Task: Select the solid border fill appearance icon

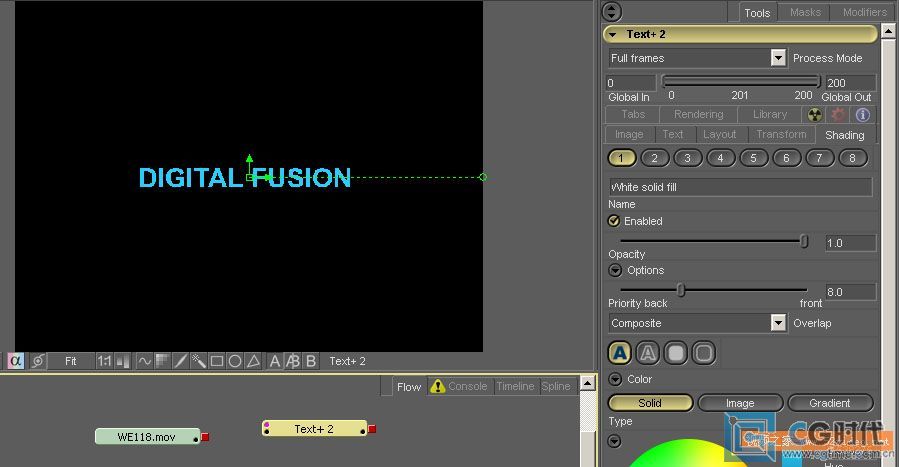Action: tap(676, 353)
